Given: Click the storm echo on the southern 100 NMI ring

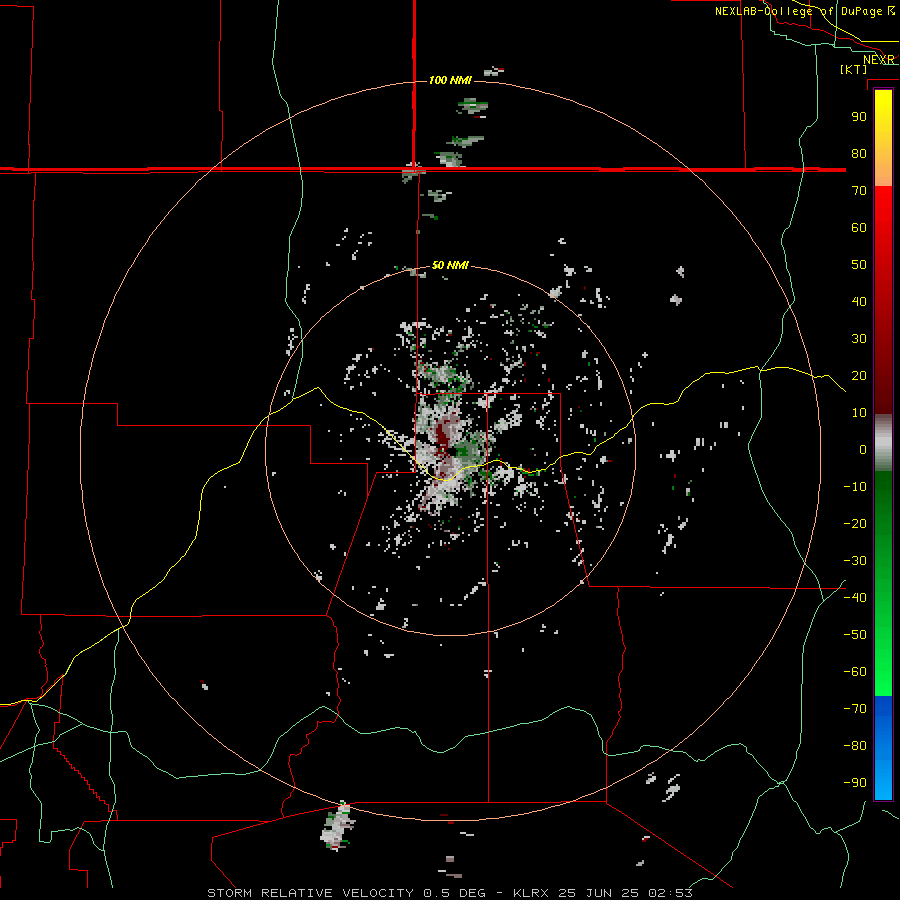Looking at the screenshot, I should click(x=338, y=827).
